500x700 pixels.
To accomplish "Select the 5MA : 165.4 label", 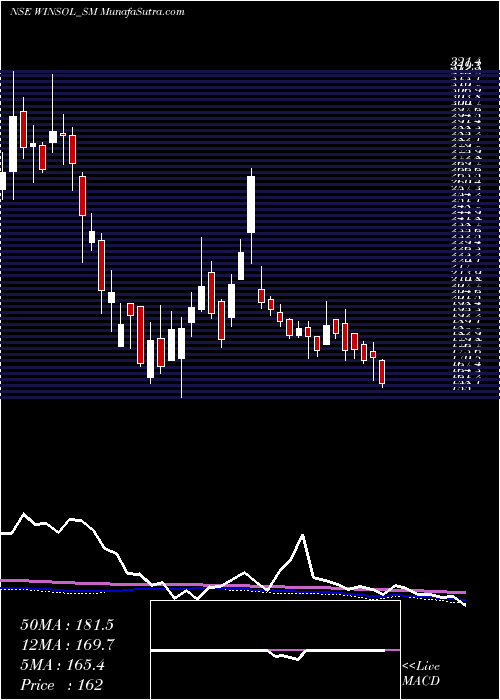I will pyautogui.click(x=62, y=665).
